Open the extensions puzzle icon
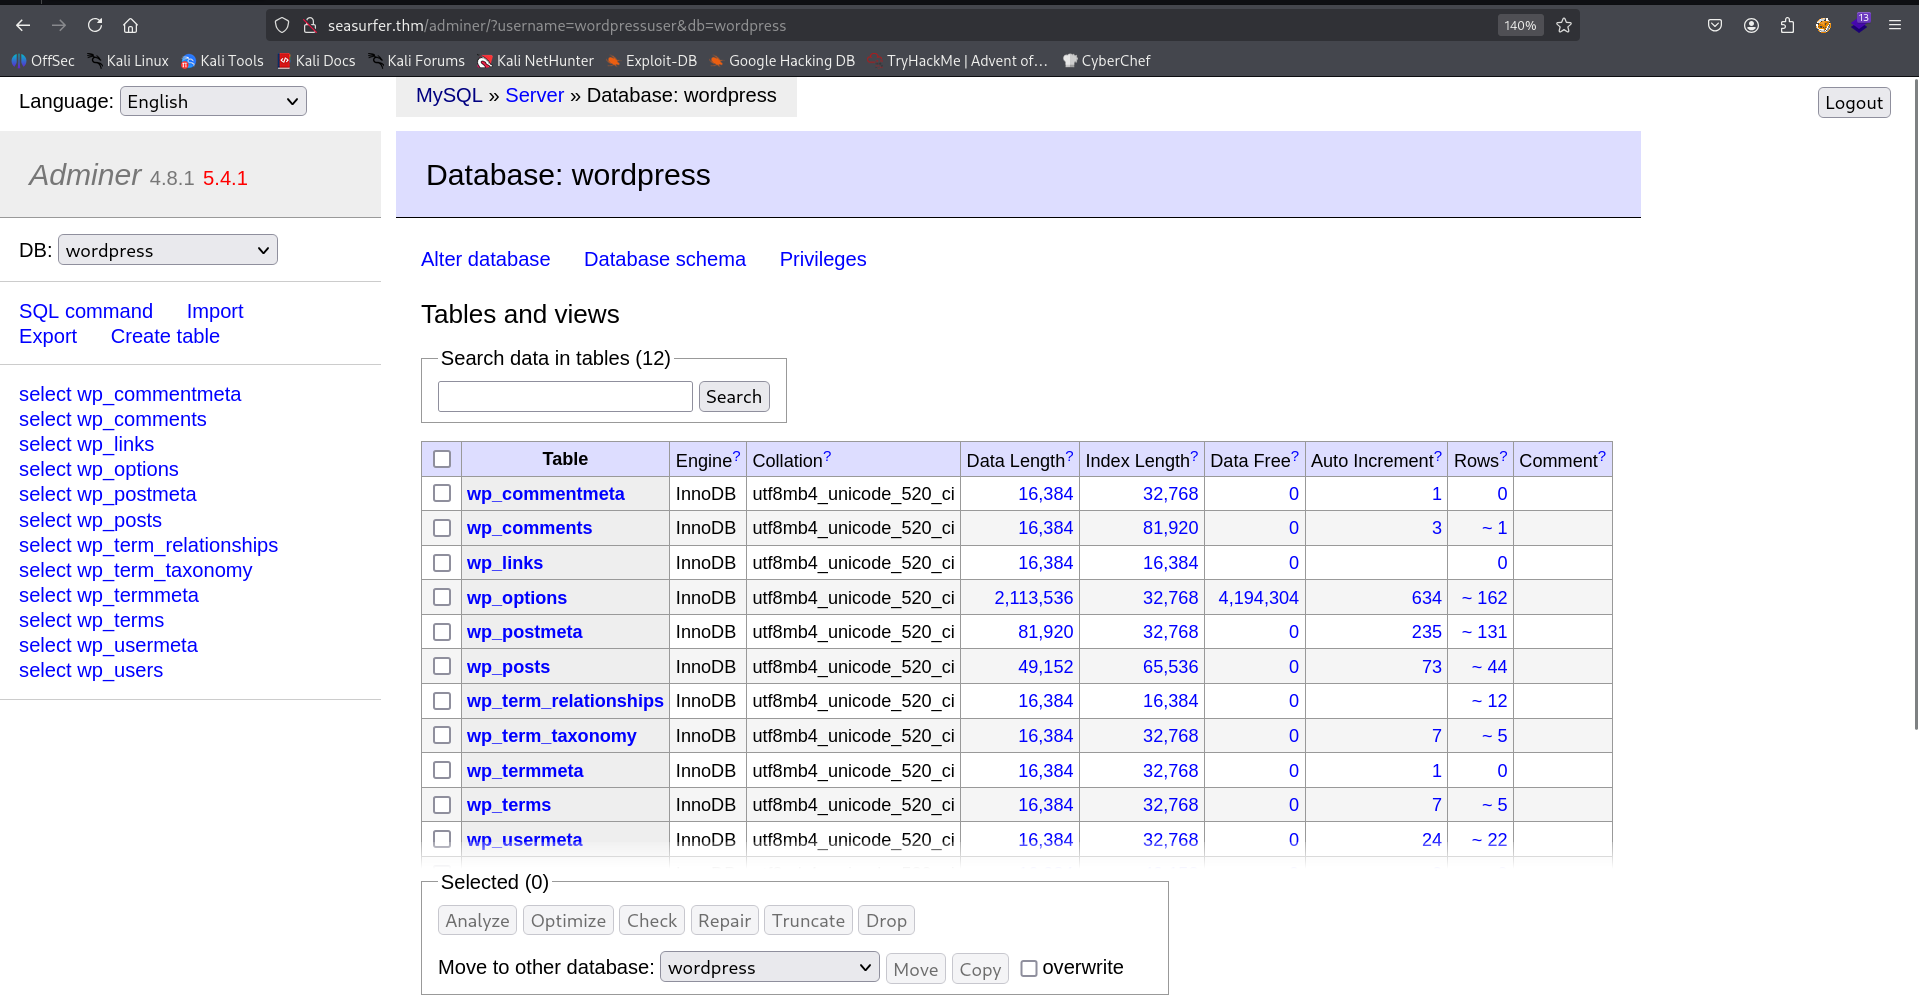This screenshot has width=1919, height=1005. click(1787, 25)
